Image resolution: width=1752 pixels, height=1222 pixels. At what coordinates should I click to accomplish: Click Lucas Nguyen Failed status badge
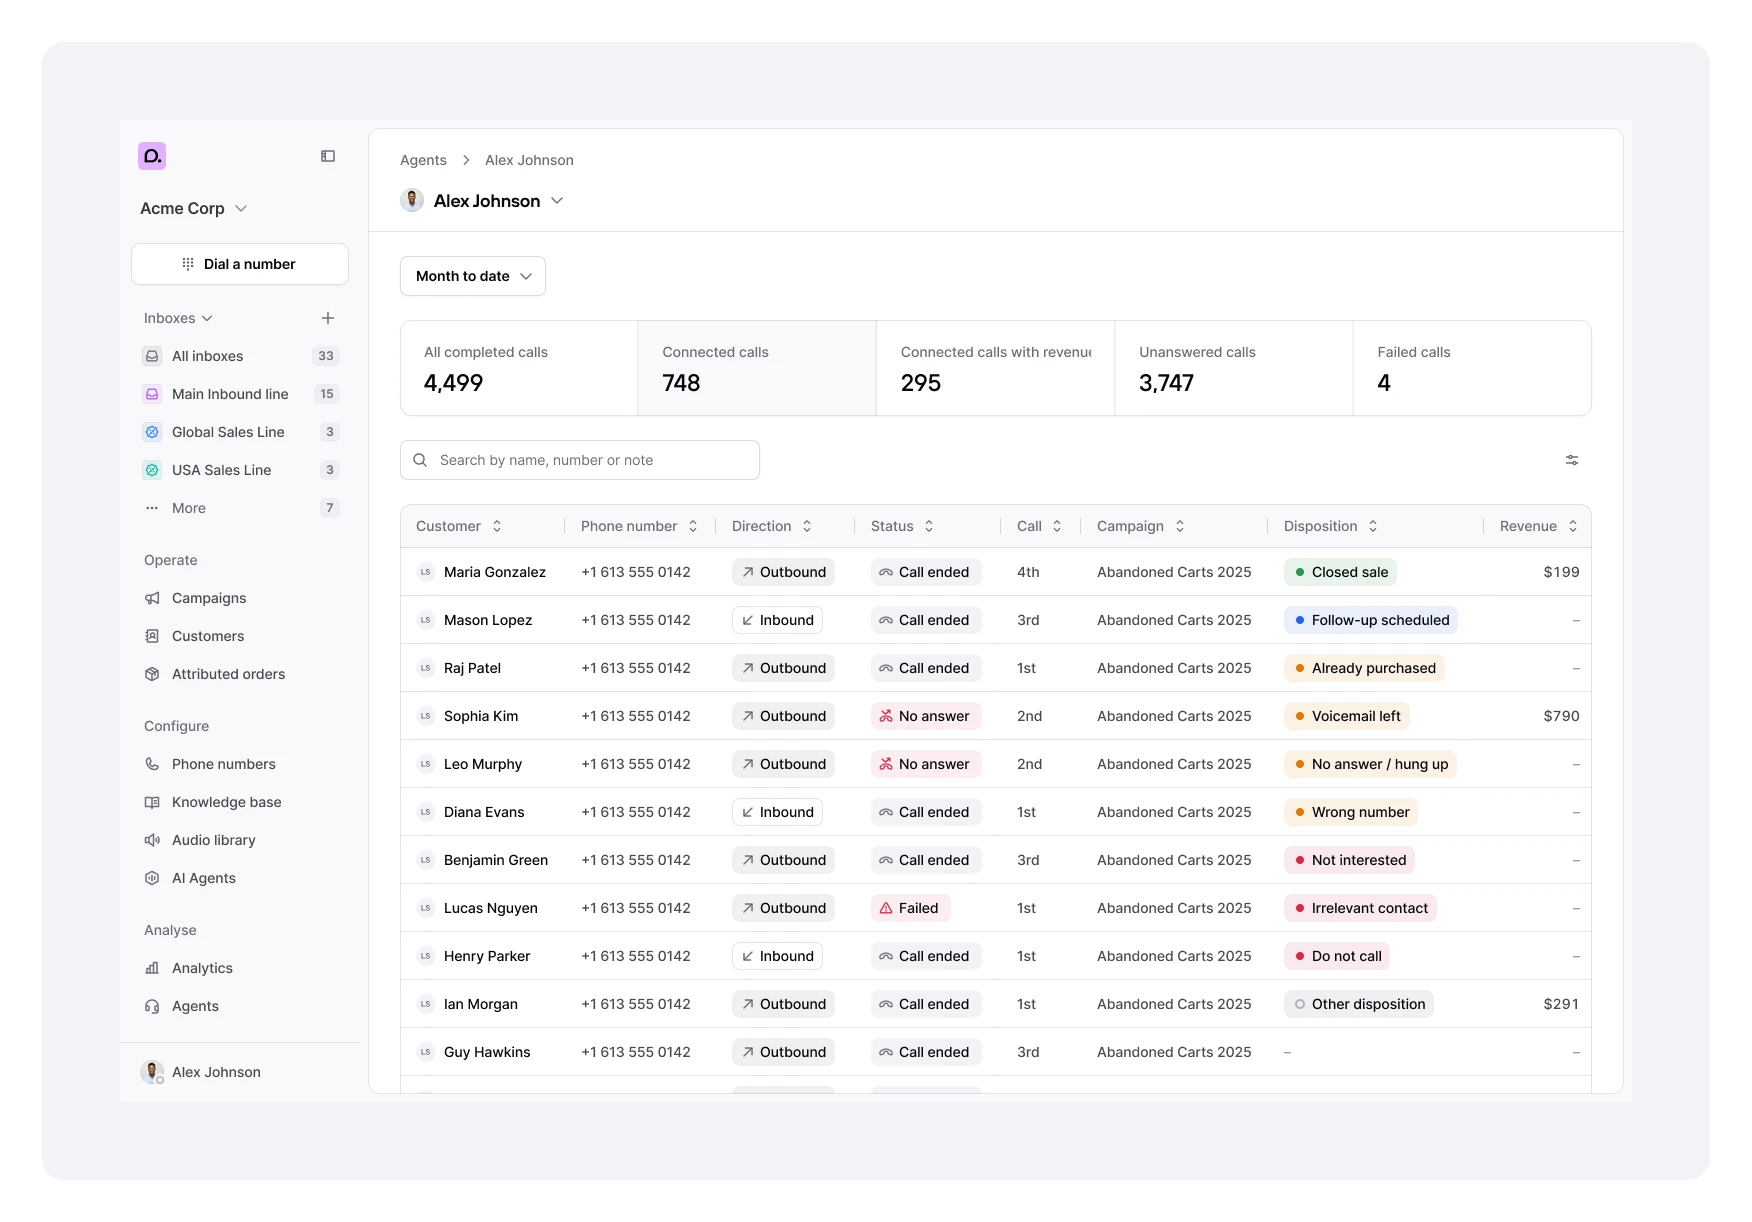coord(910,908)
